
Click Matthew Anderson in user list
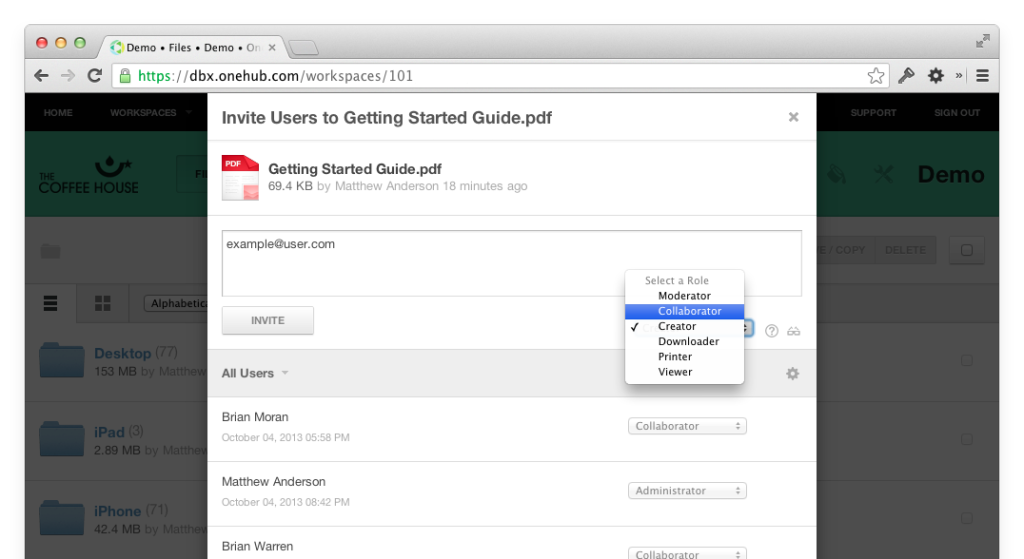(274, 481)
